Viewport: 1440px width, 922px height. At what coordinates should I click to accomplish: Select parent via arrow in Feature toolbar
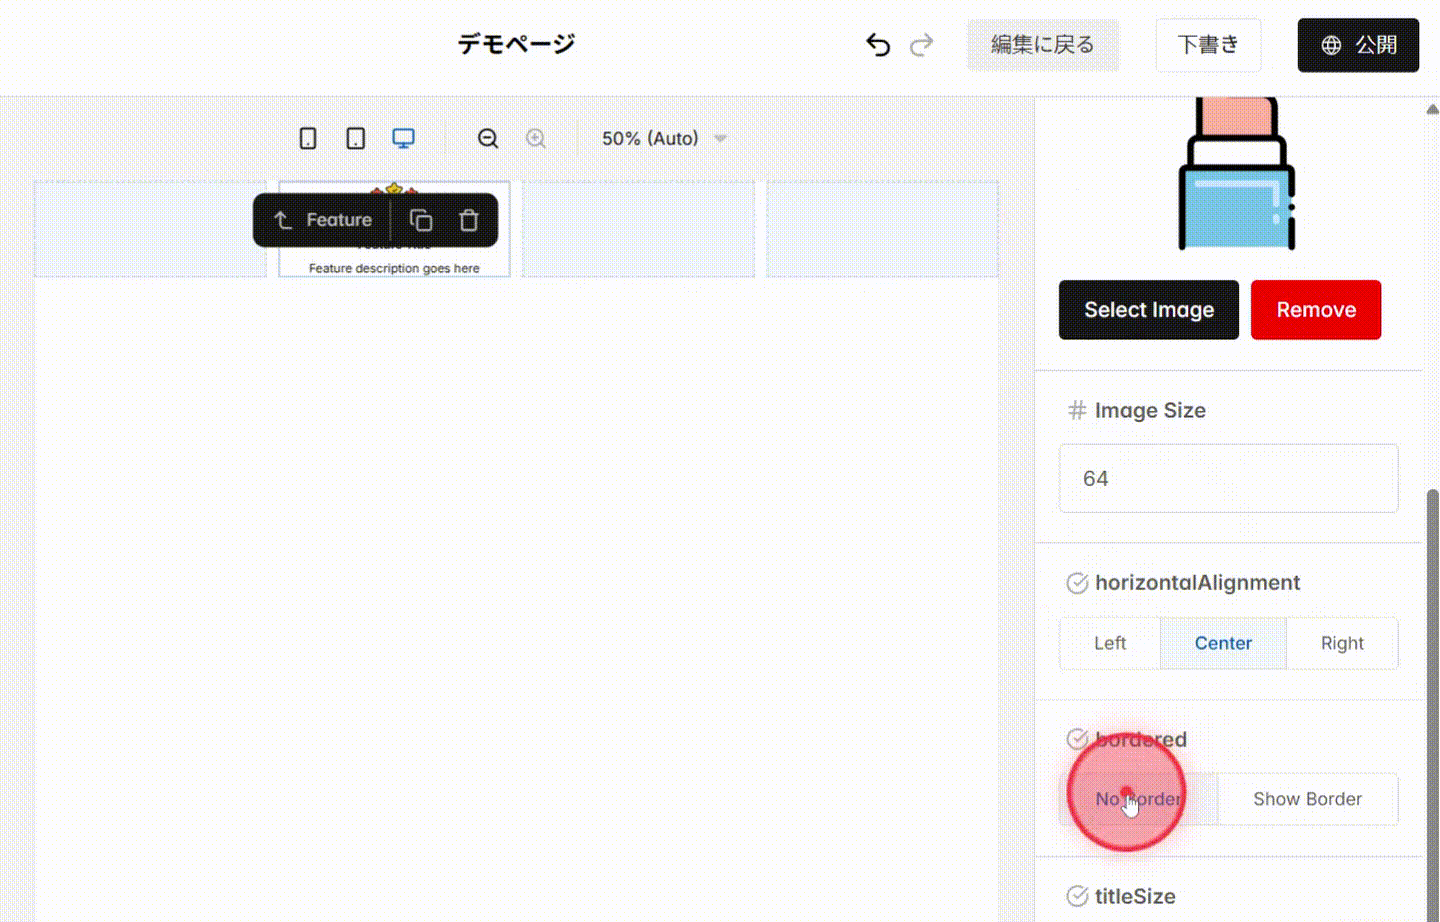tap(283, 220)
